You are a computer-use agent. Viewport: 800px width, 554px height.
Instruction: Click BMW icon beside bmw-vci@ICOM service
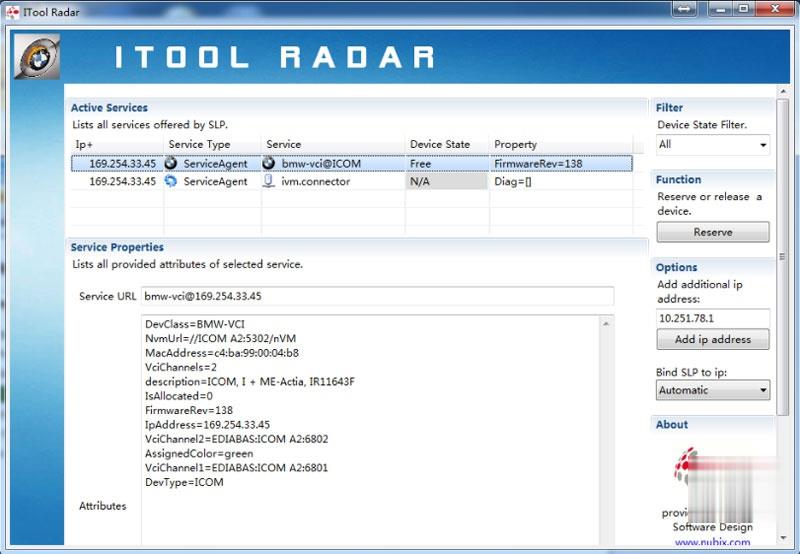[x=268, y=163]
